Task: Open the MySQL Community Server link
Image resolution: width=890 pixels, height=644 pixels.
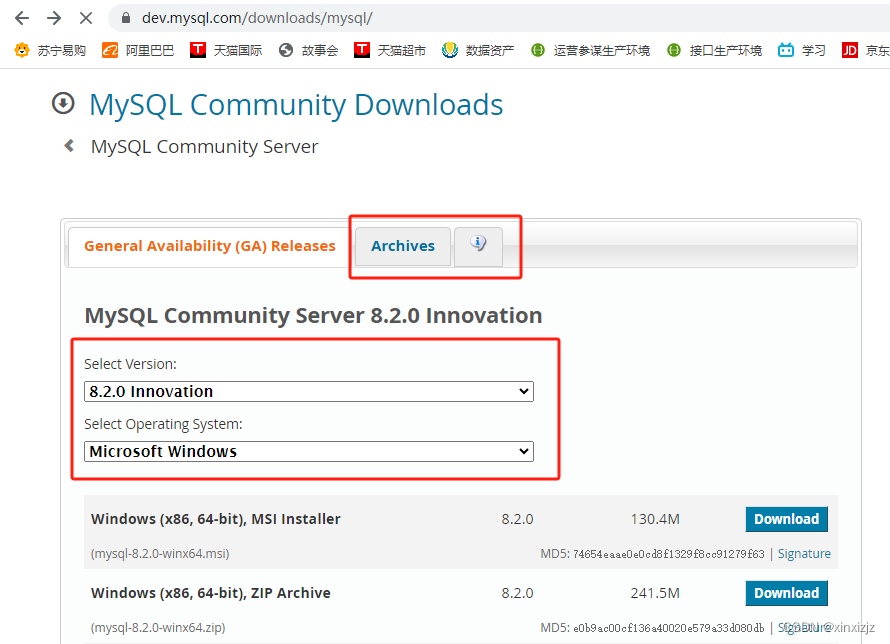Action: tap(204, 146)
